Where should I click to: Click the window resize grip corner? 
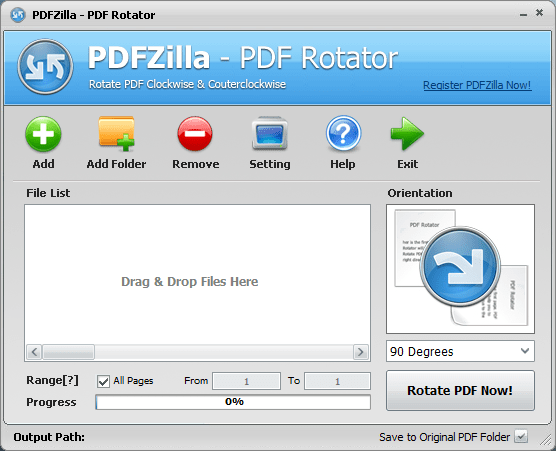(x=545, y=440)
